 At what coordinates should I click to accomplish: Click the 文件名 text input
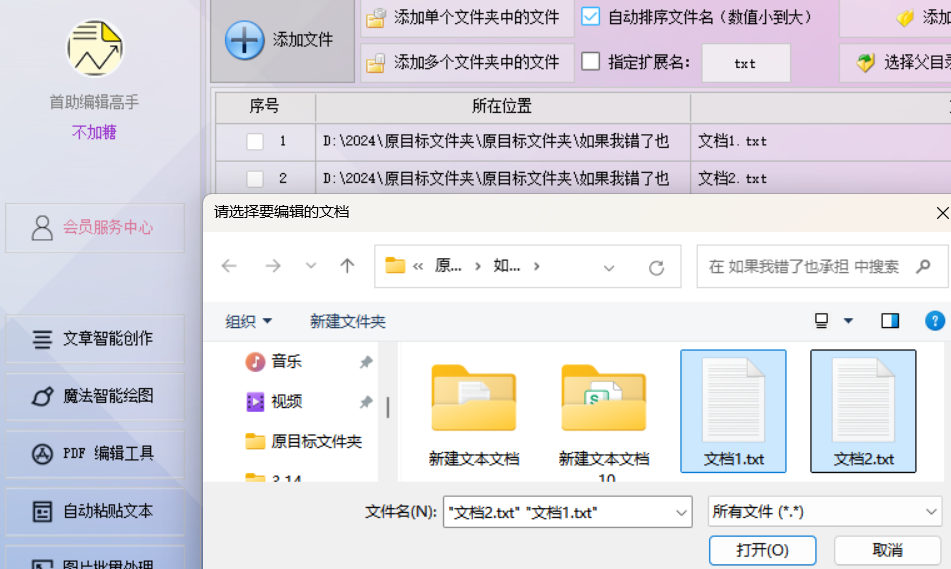[558, 513]
